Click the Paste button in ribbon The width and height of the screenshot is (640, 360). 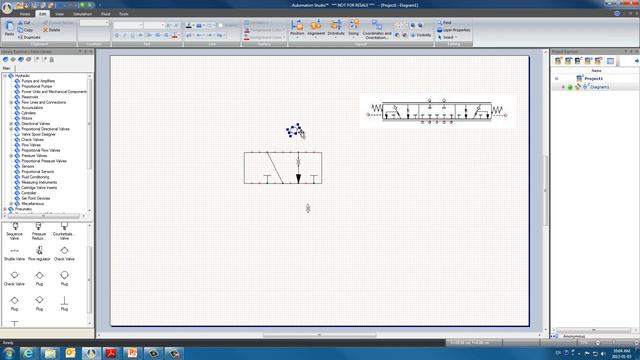[x=9, y=28]
